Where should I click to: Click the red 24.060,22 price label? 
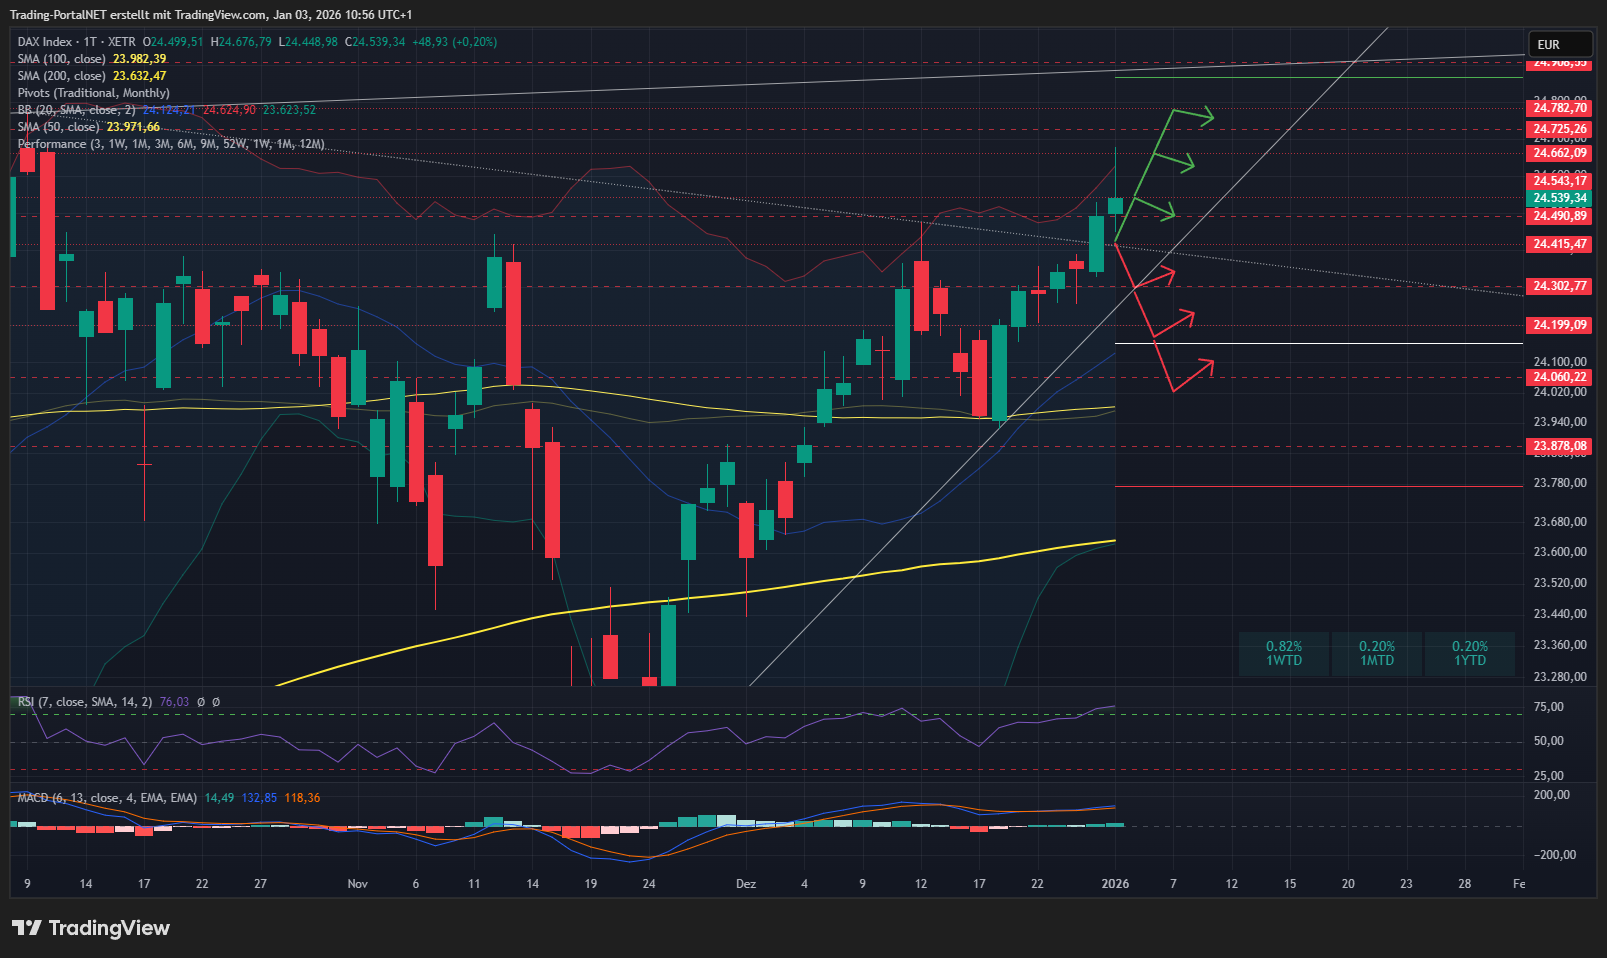(1560, 377)
